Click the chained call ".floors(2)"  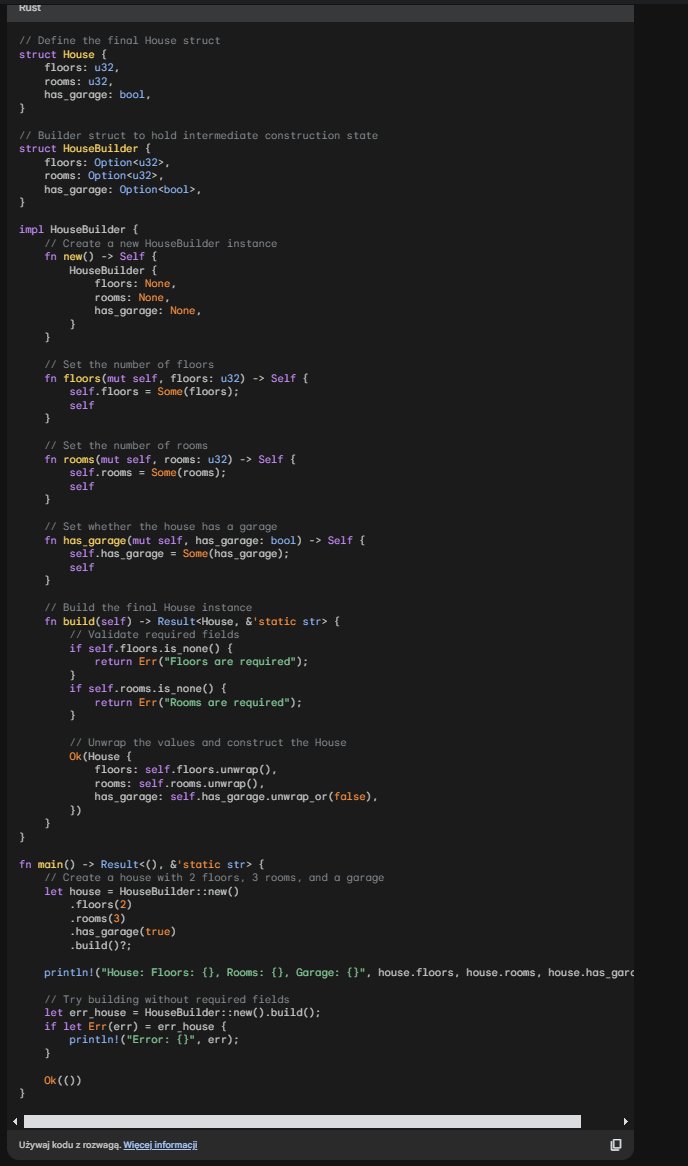click(100, 905)
